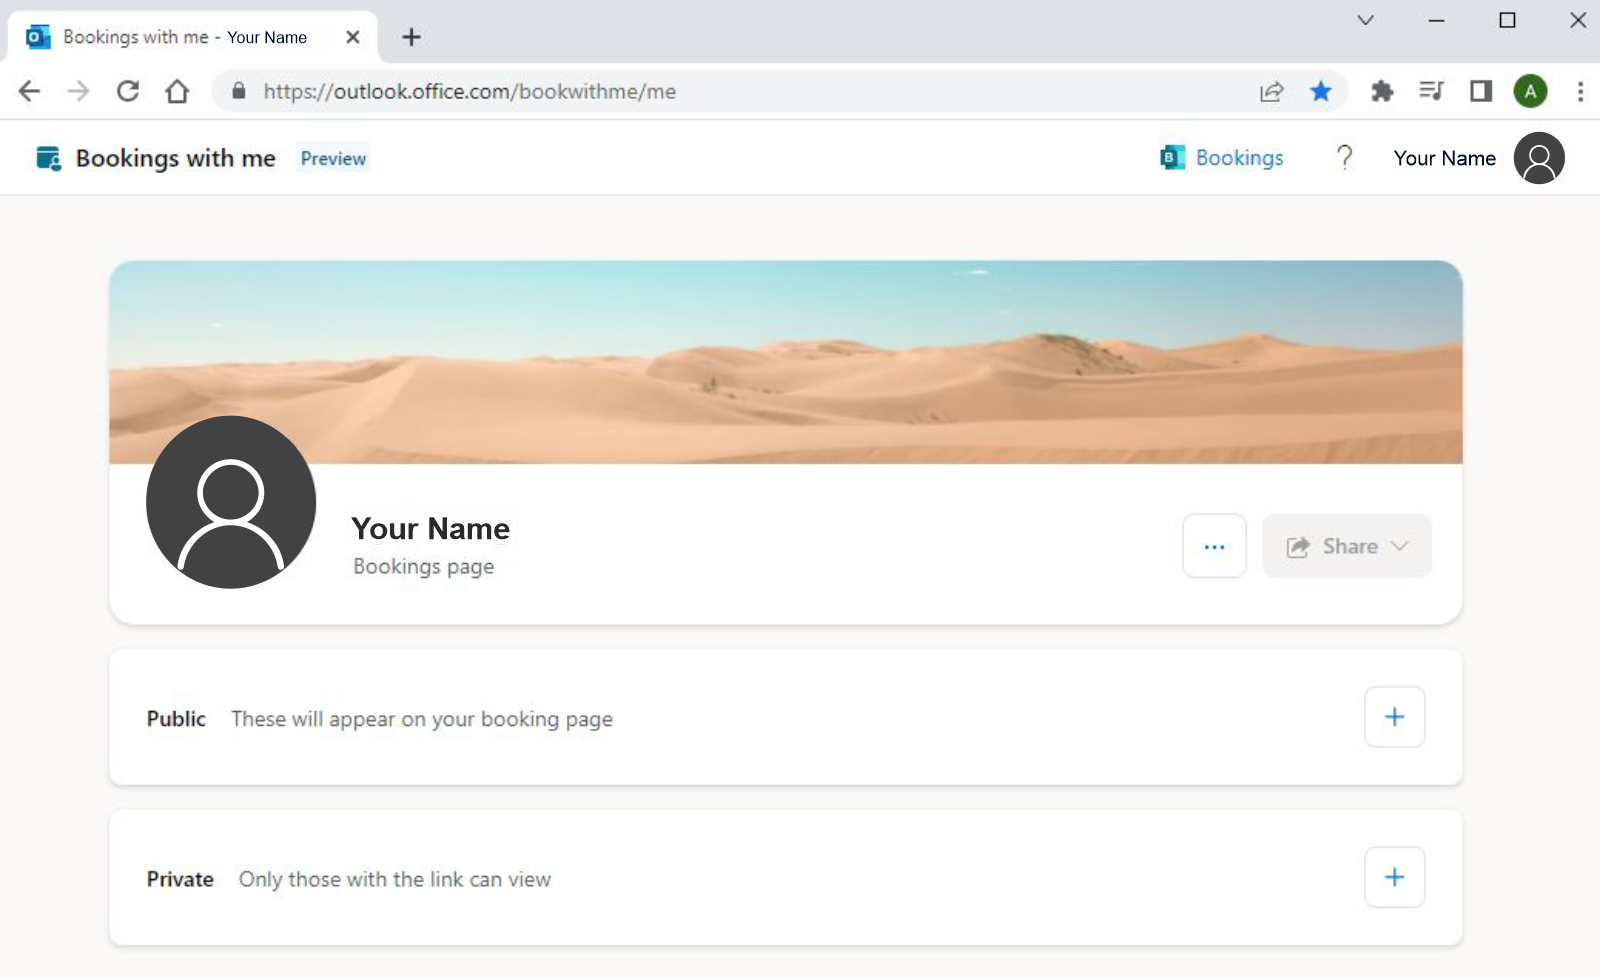Open the browser extensions puzzle icon
The height and width of the screenshot is (979, 1600).
(1382, 92)
